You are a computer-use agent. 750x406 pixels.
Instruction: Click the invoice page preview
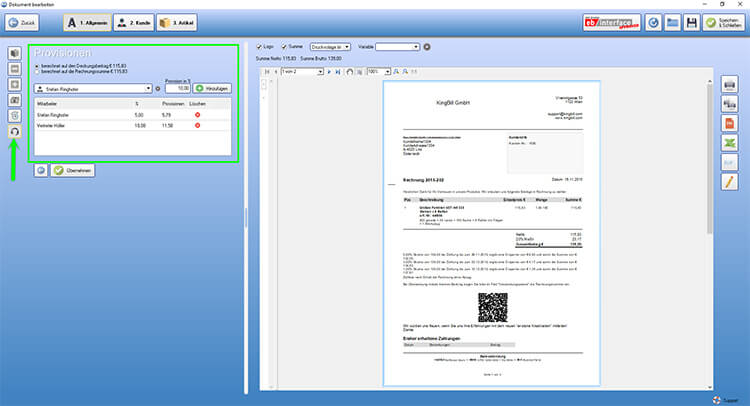[492, 233]
